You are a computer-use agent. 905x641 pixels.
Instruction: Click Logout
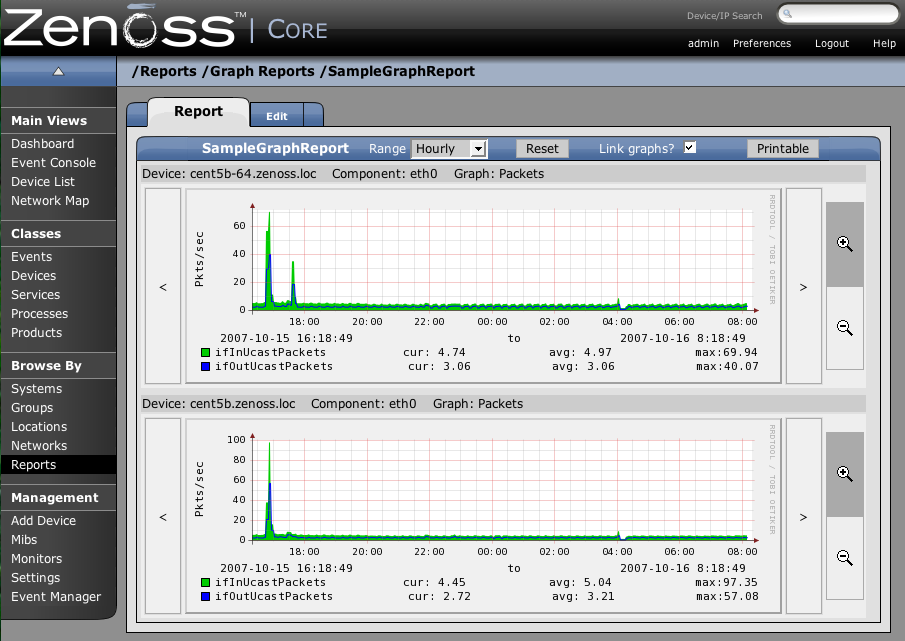click(x=832, y=43)
